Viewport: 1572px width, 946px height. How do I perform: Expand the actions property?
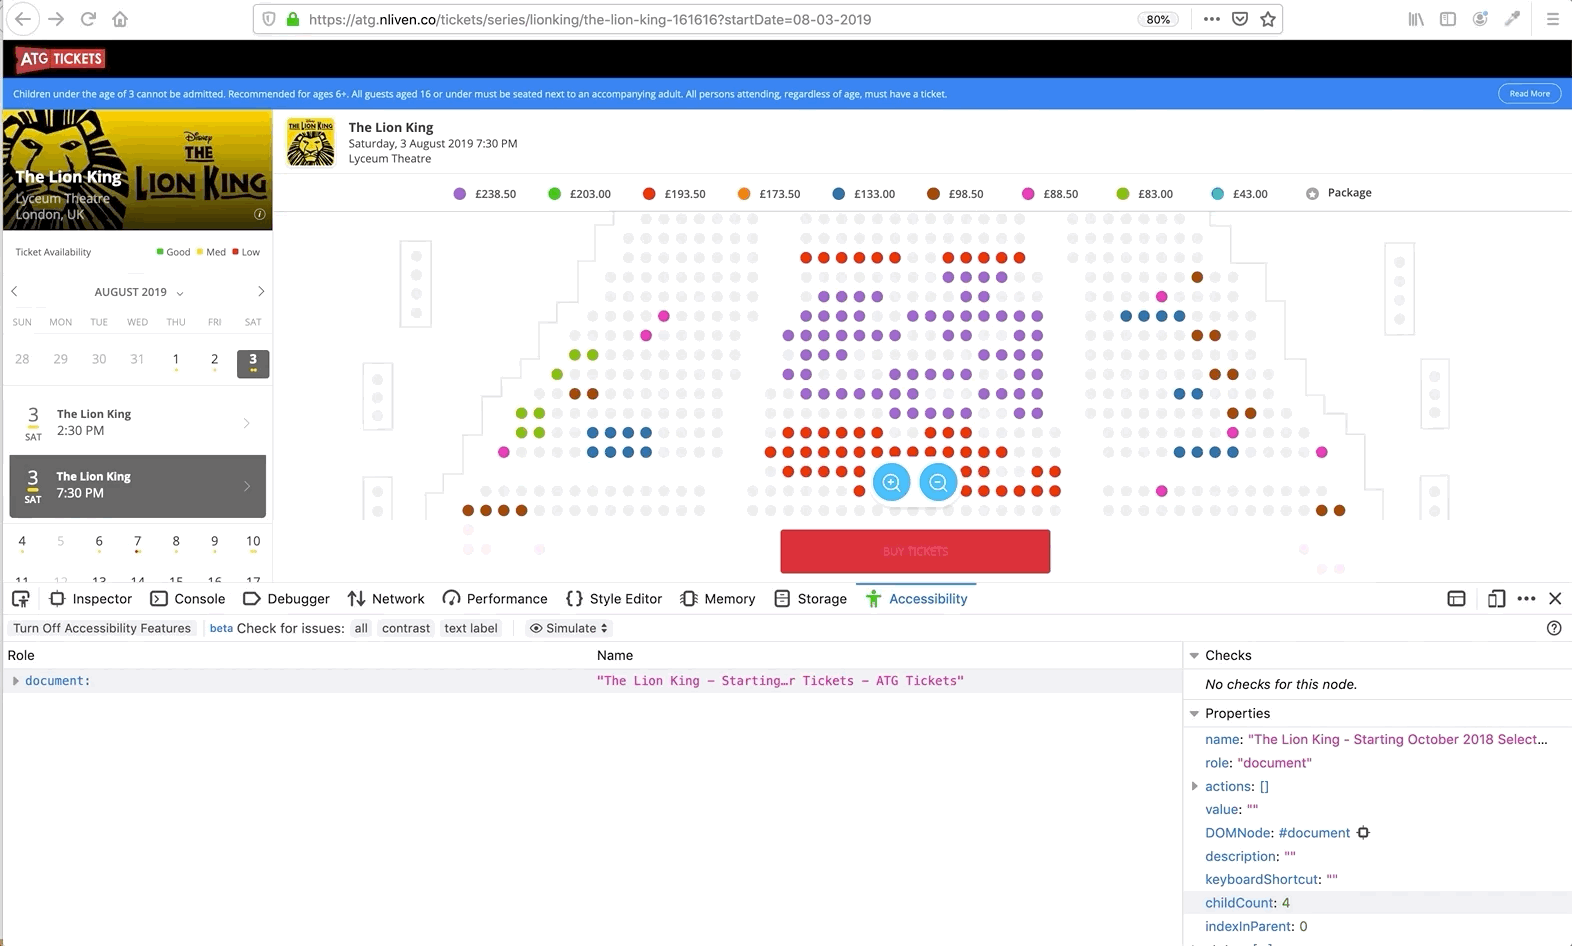coord(1195,787)
